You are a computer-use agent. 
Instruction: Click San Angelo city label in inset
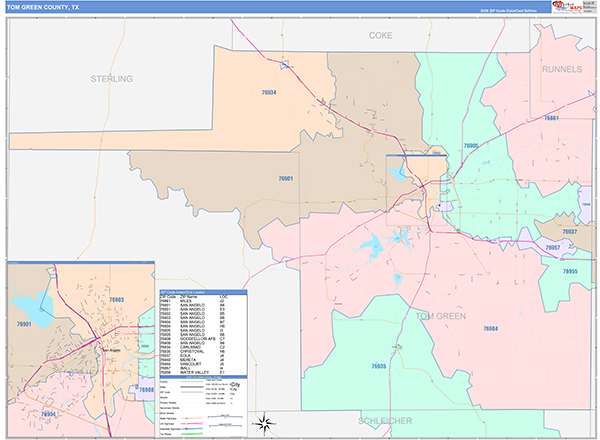(x=106, y=350)
